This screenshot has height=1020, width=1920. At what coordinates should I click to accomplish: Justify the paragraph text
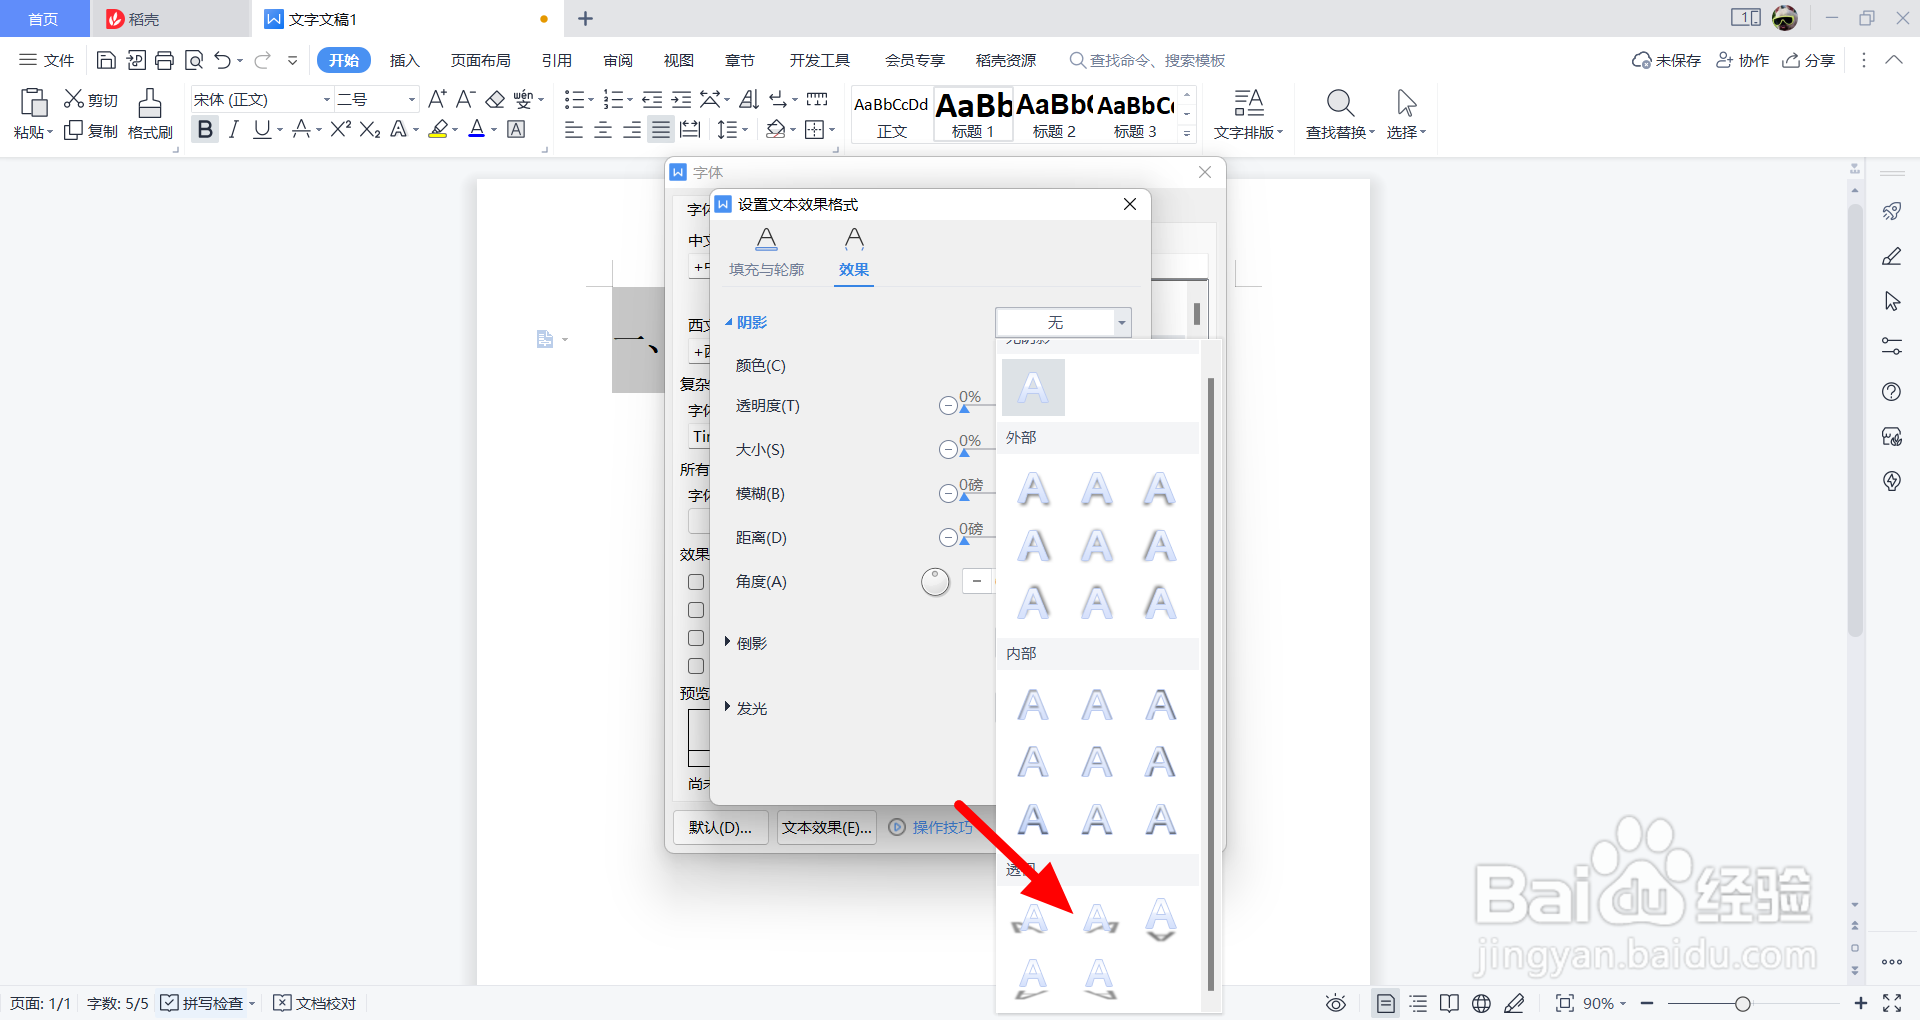point(661,130)
